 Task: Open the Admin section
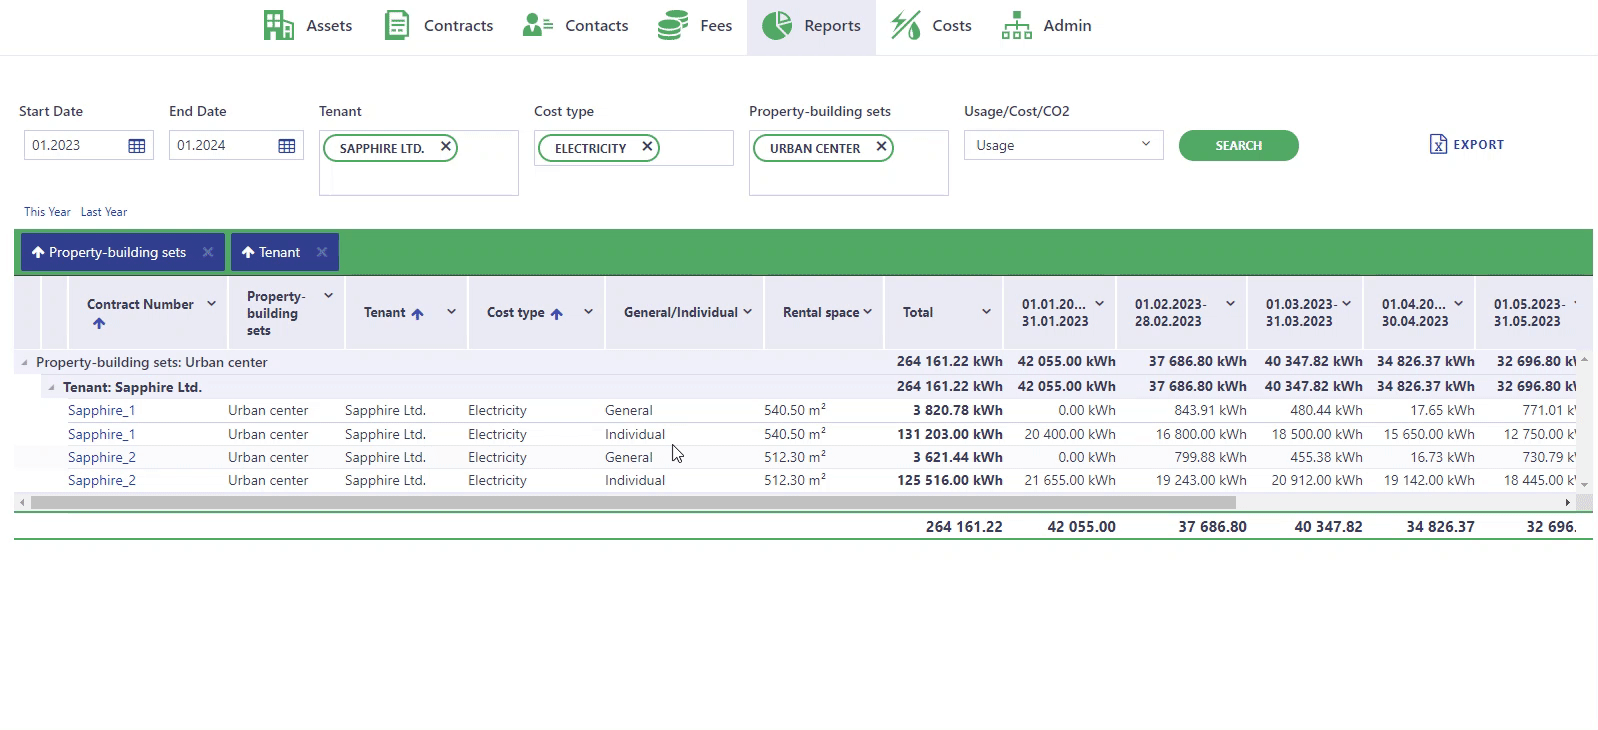tap(1046, 26)
